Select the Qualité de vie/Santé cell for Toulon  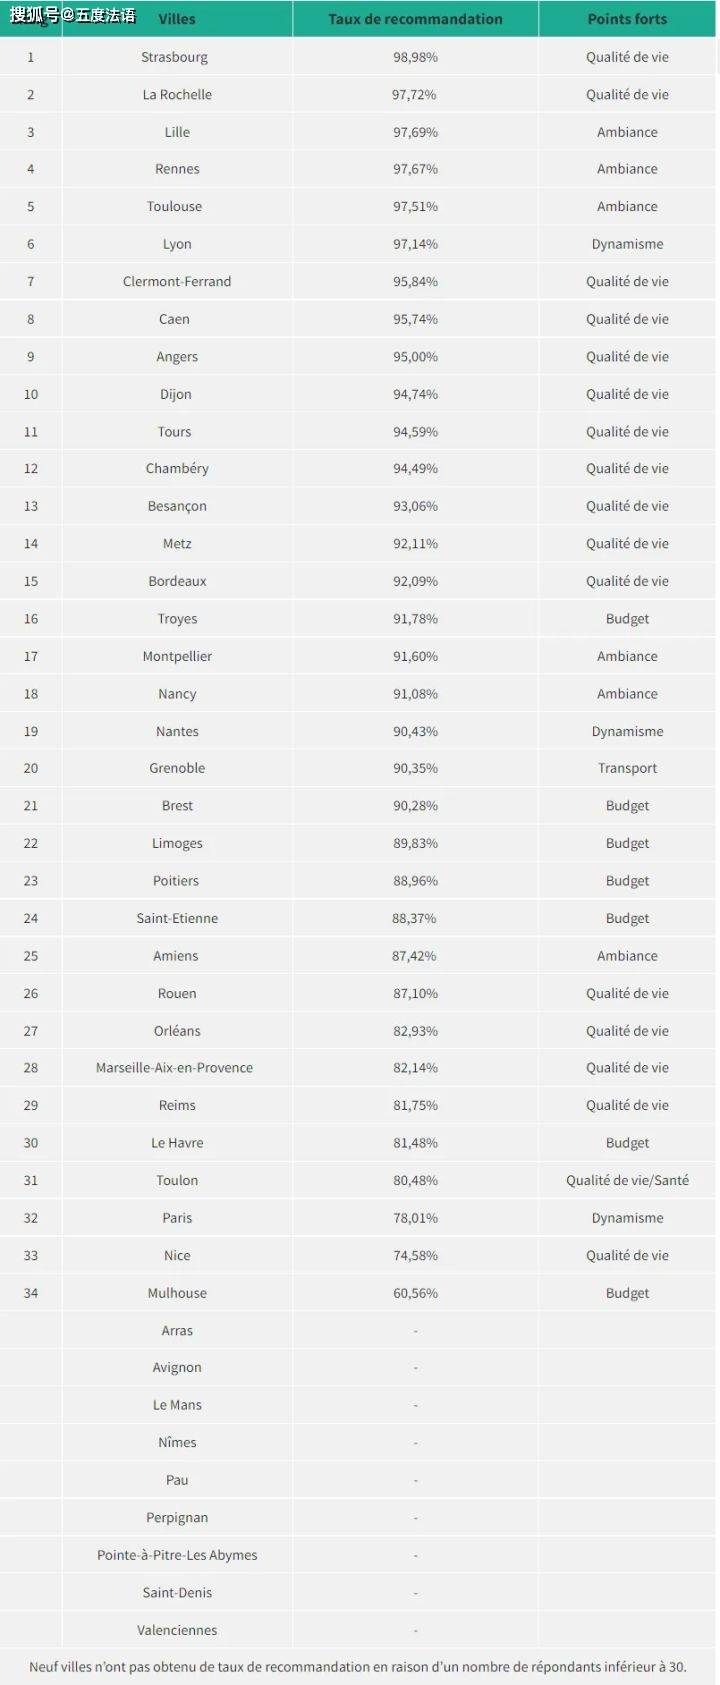[627, 1180]
